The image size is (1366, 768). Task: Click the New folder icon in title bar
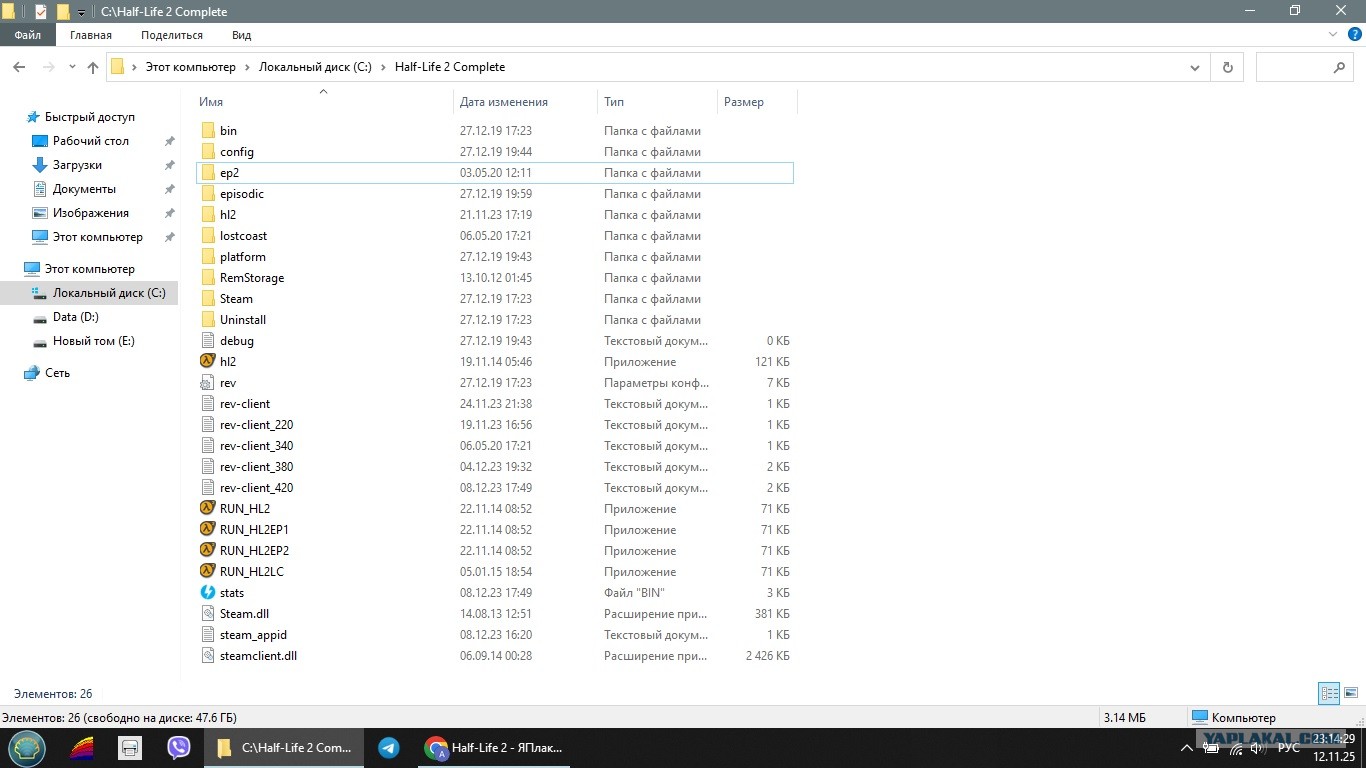click(x=63, y=12)
